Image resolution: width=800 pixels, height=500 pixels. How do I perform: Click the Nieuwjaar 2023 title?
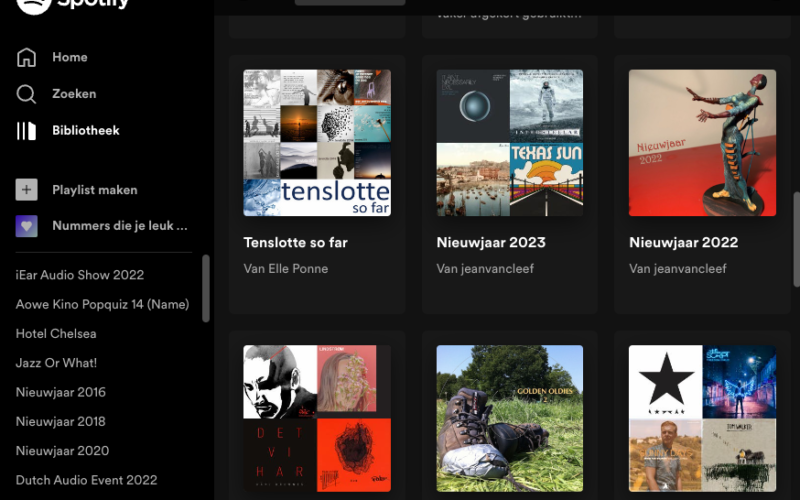[x=491, y=242]
